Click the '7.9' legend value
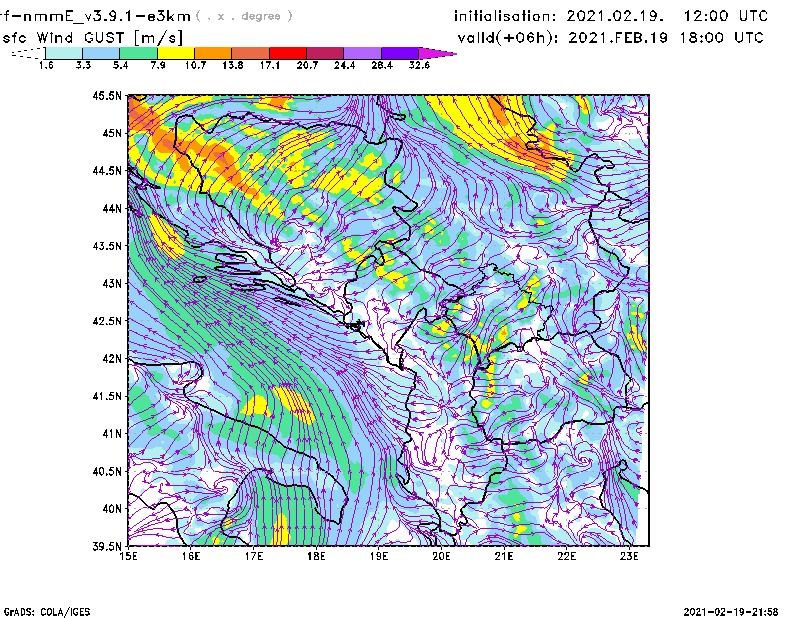 (158, 65)
